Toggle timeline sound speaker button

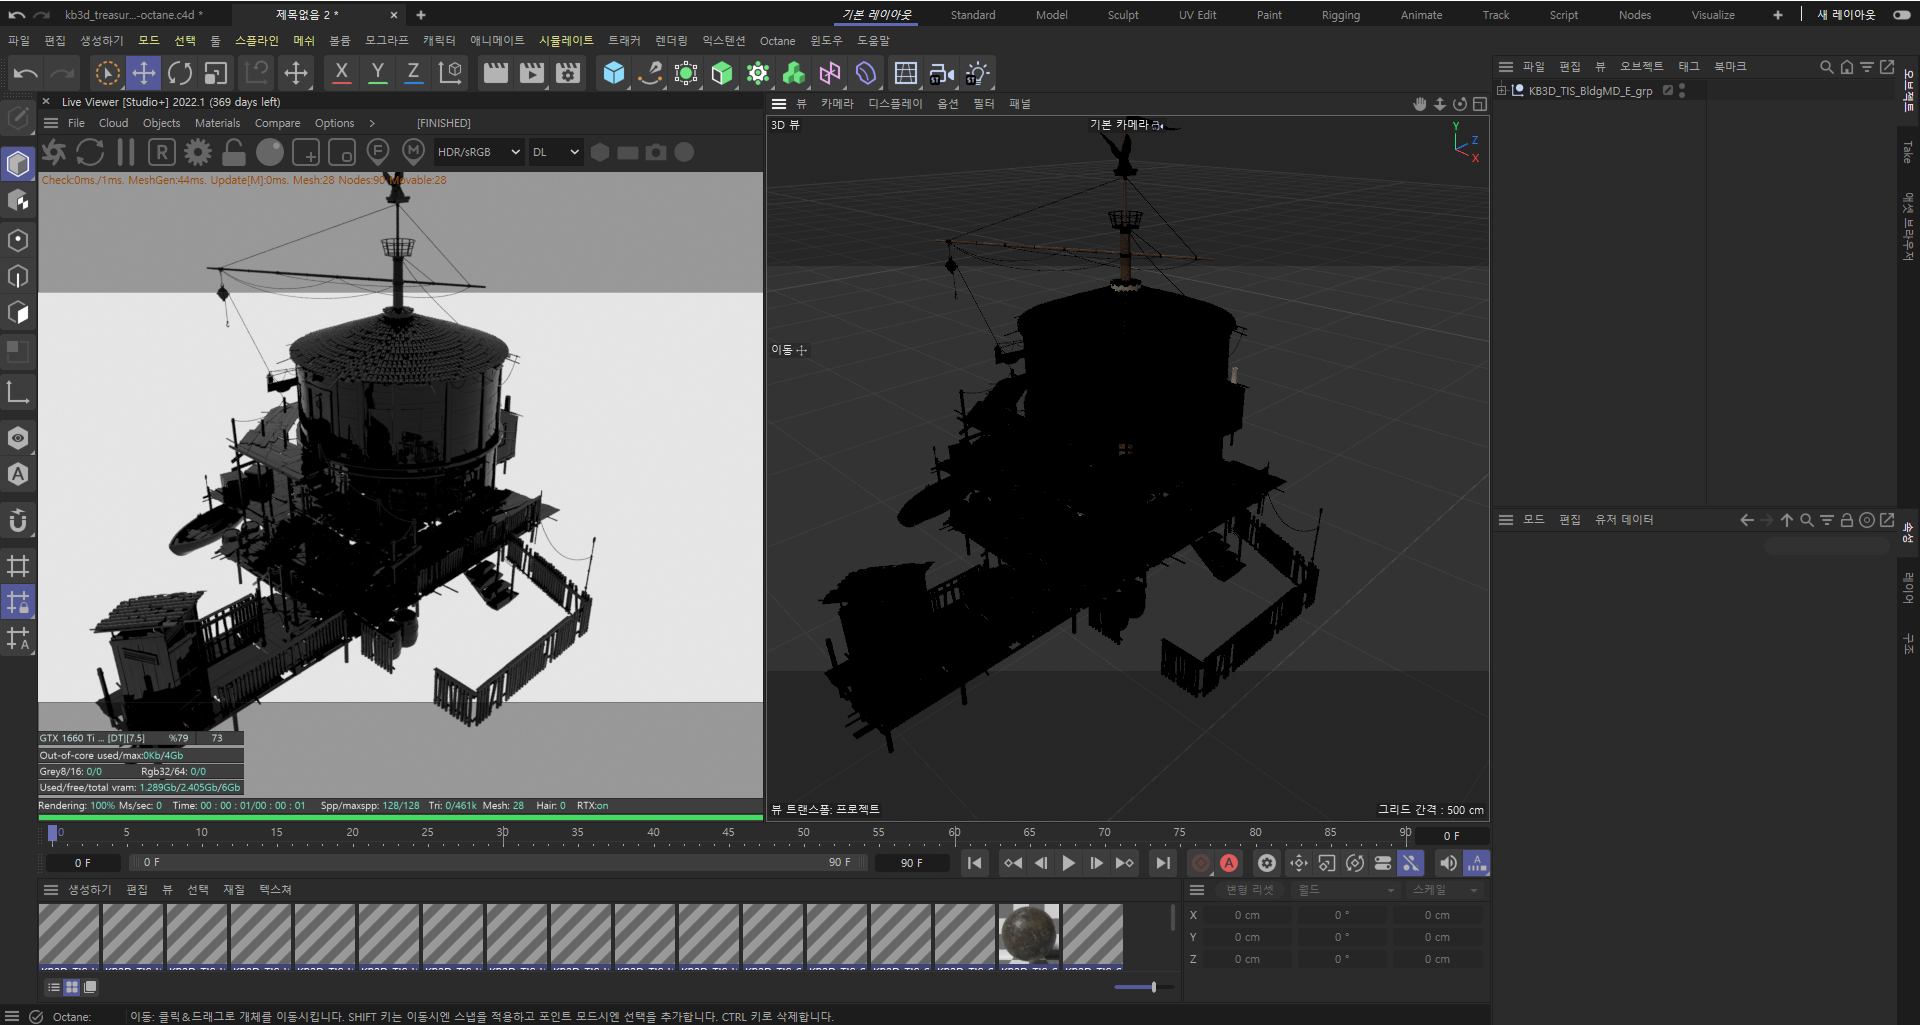coord(1448,863)
